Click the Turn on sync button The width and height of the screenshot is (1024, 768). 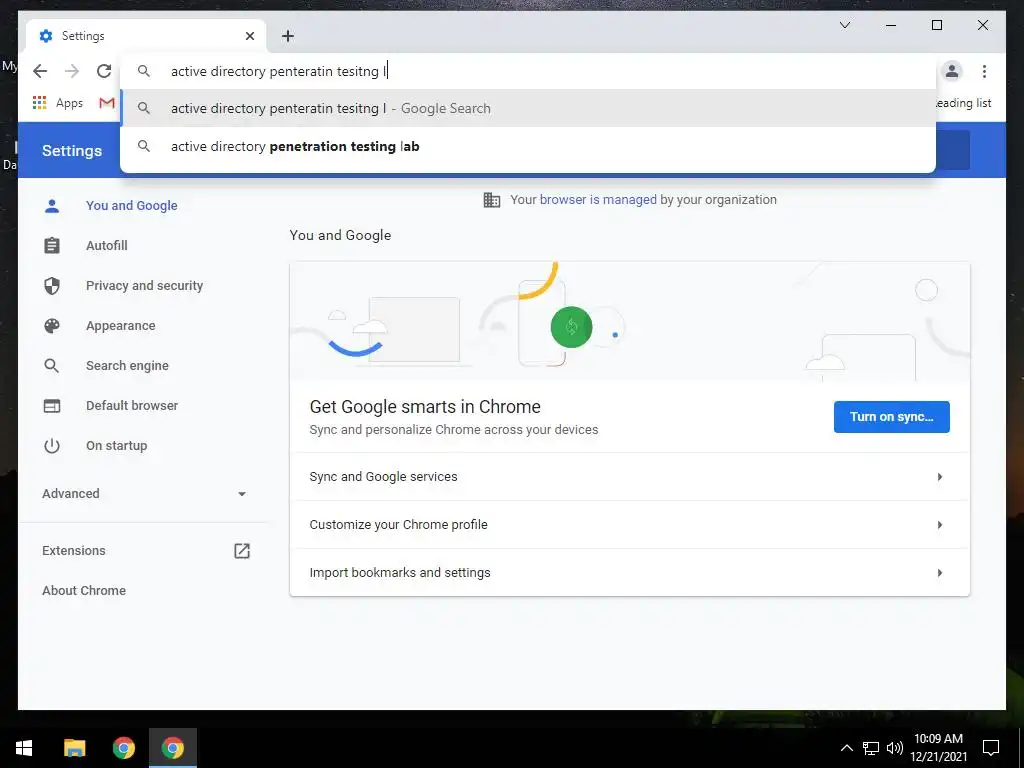pyautogui.click(x=891, y=417)
